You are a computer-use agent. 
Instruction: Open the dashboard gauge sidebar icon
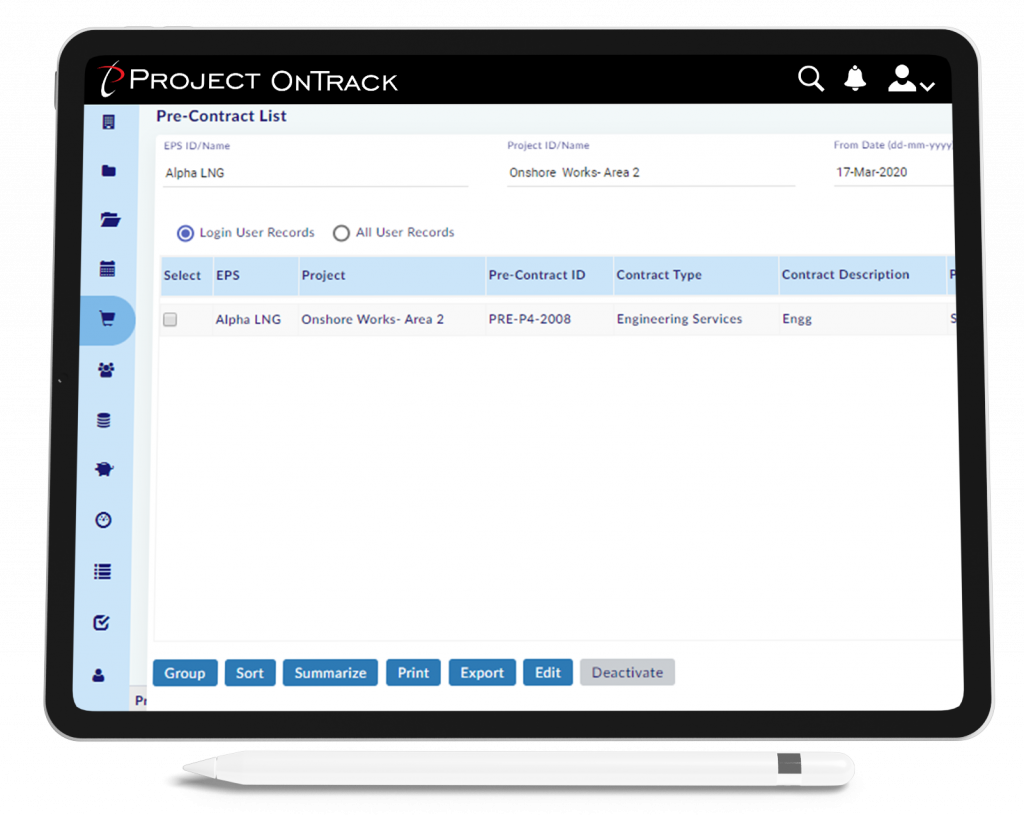pos(103,520)
